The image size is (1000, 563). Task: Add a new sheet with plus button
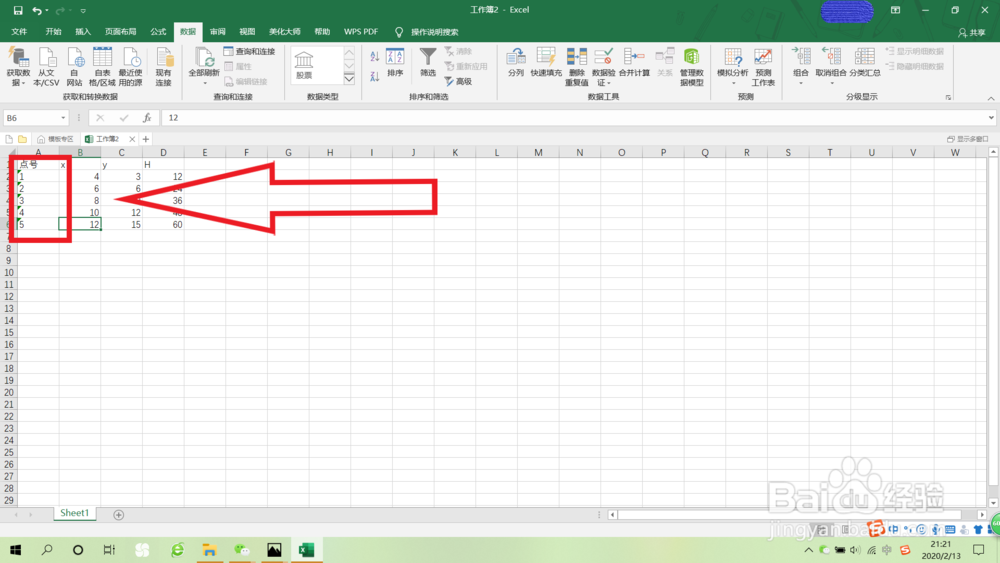(119, 515)
